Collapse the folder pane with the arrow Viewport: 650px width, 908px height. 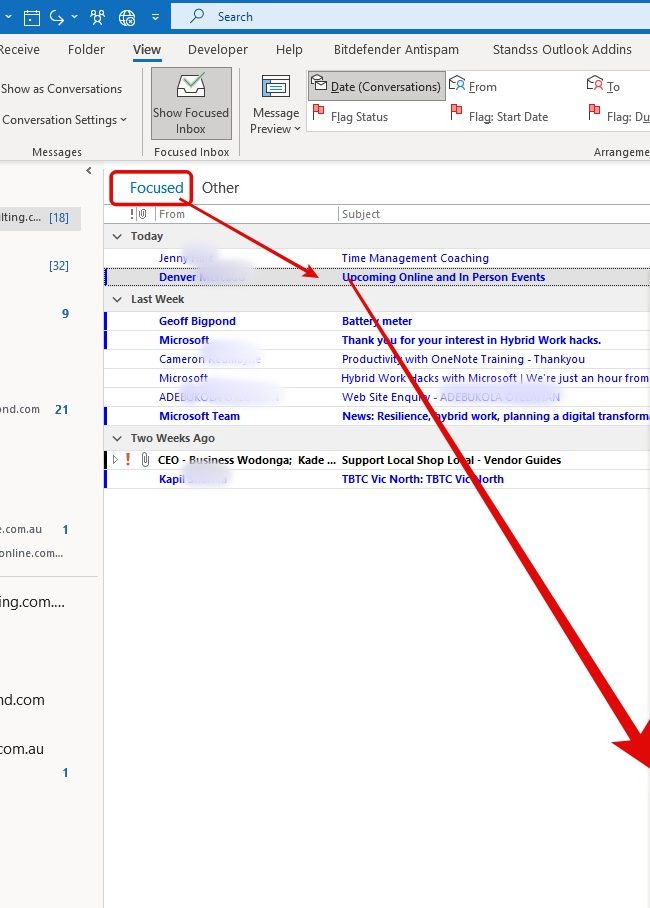click(89, 170)
